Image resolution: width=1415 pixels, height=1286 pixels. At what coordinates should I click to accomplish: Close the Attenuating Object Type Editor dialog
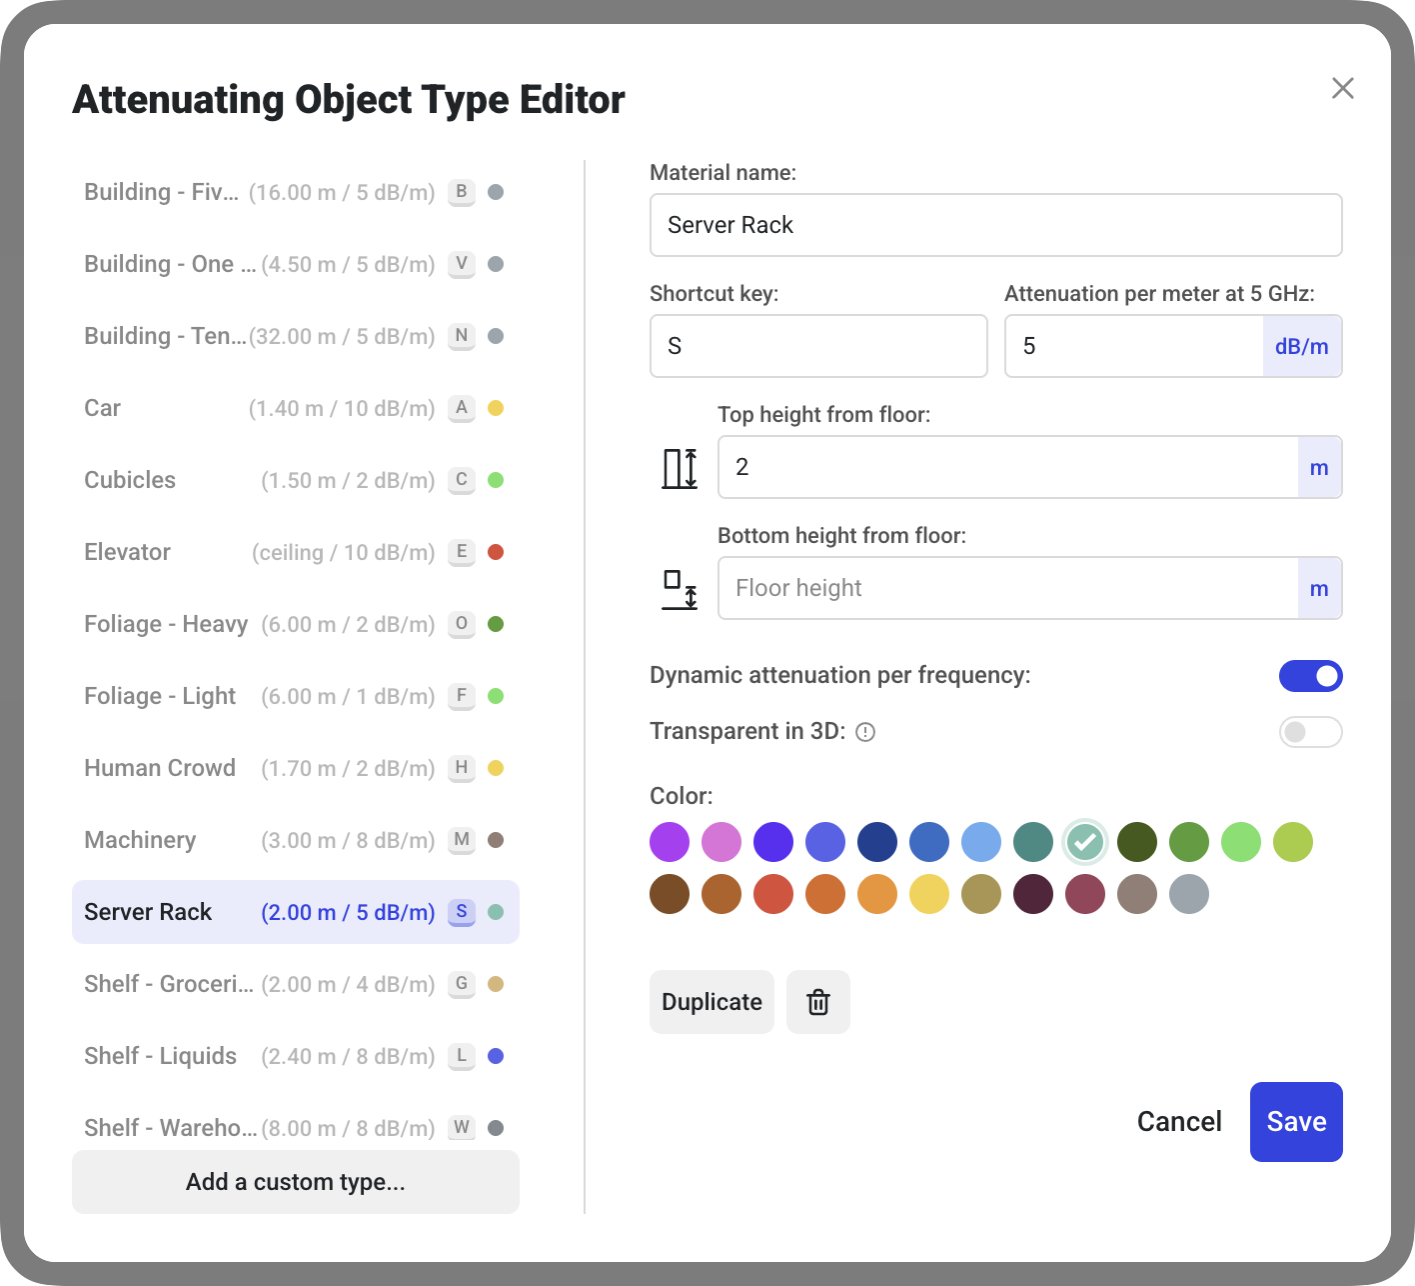[1342, 88]
